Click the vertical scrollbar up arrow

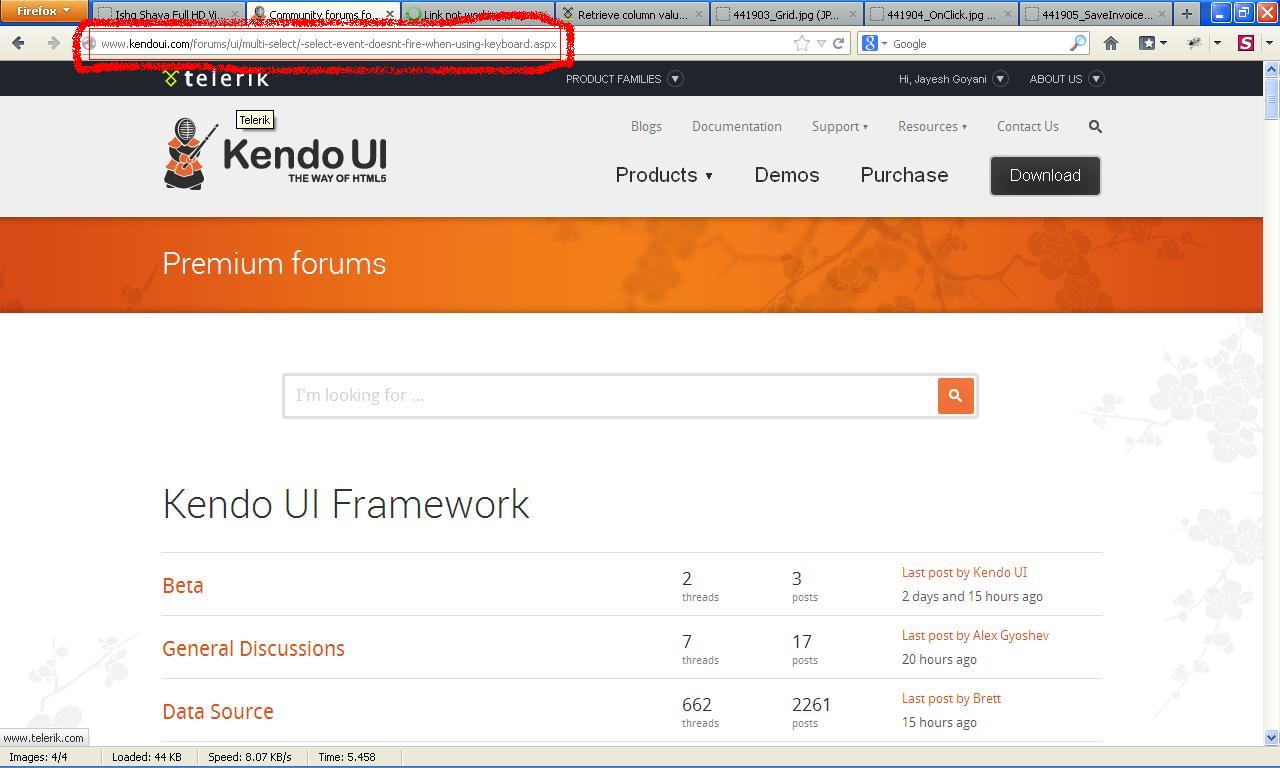click(1271, 69)
